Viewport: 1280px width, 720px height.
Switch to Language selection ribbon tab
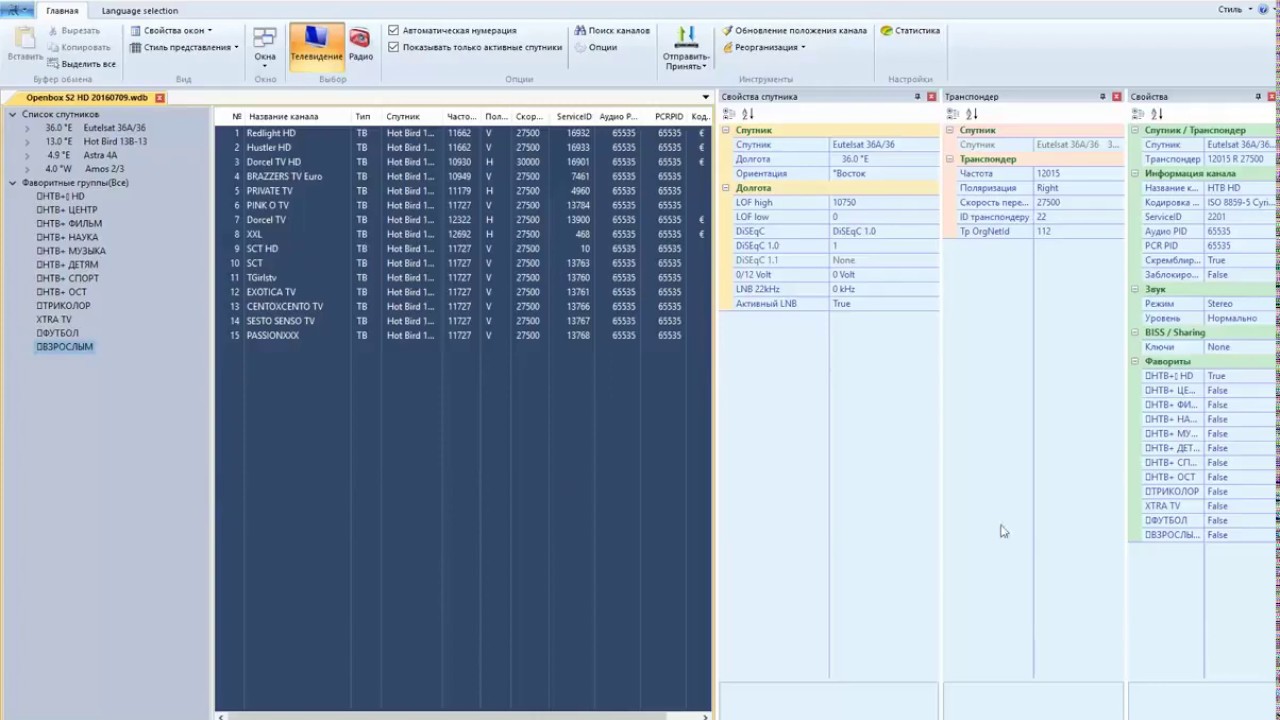click(x=140, y=11)
